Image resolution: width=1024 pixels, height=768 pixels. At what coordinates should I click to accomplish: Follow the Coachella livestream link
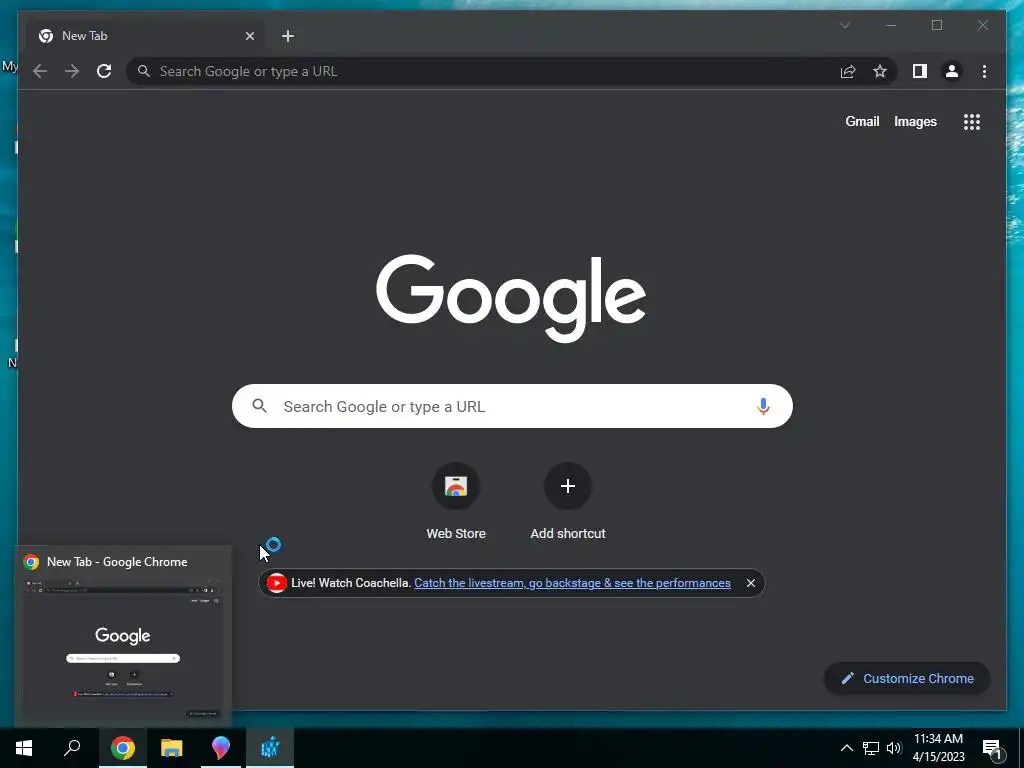[x=572, y=583]
